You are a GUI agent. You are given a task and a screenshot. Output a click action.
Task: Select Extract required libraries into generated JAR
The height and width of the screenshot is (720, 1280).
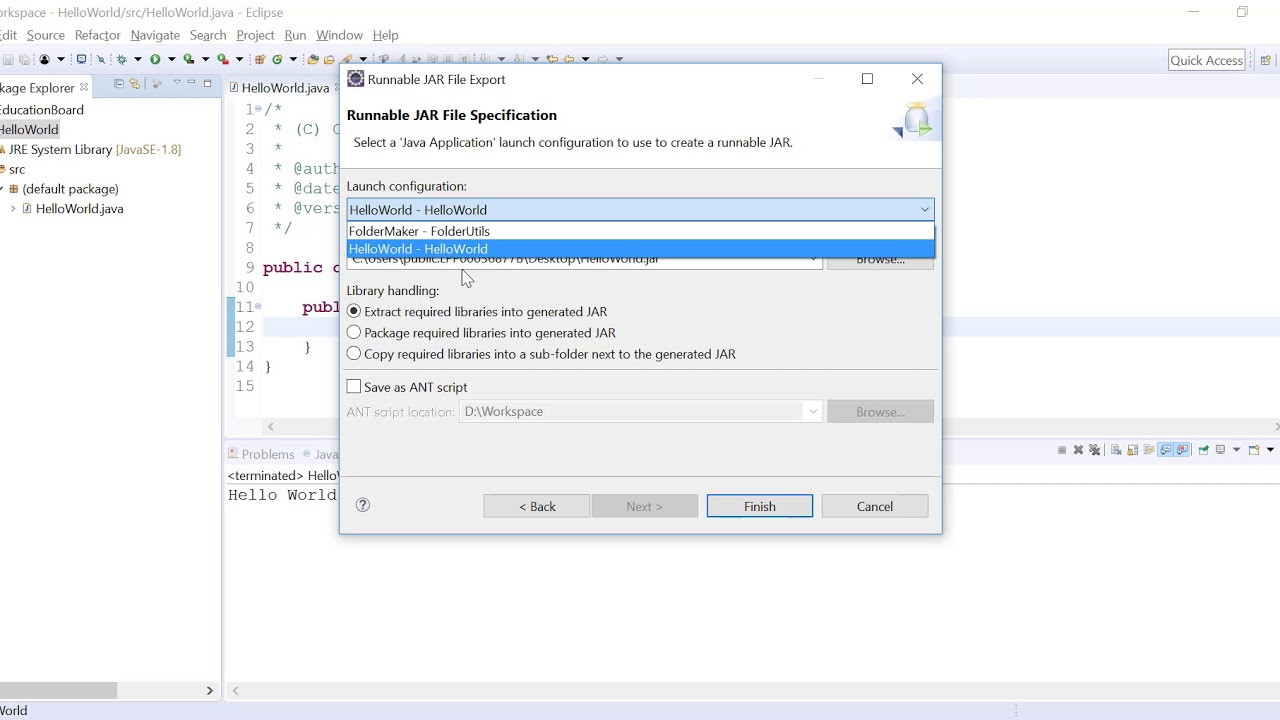[x=353, y=311]
